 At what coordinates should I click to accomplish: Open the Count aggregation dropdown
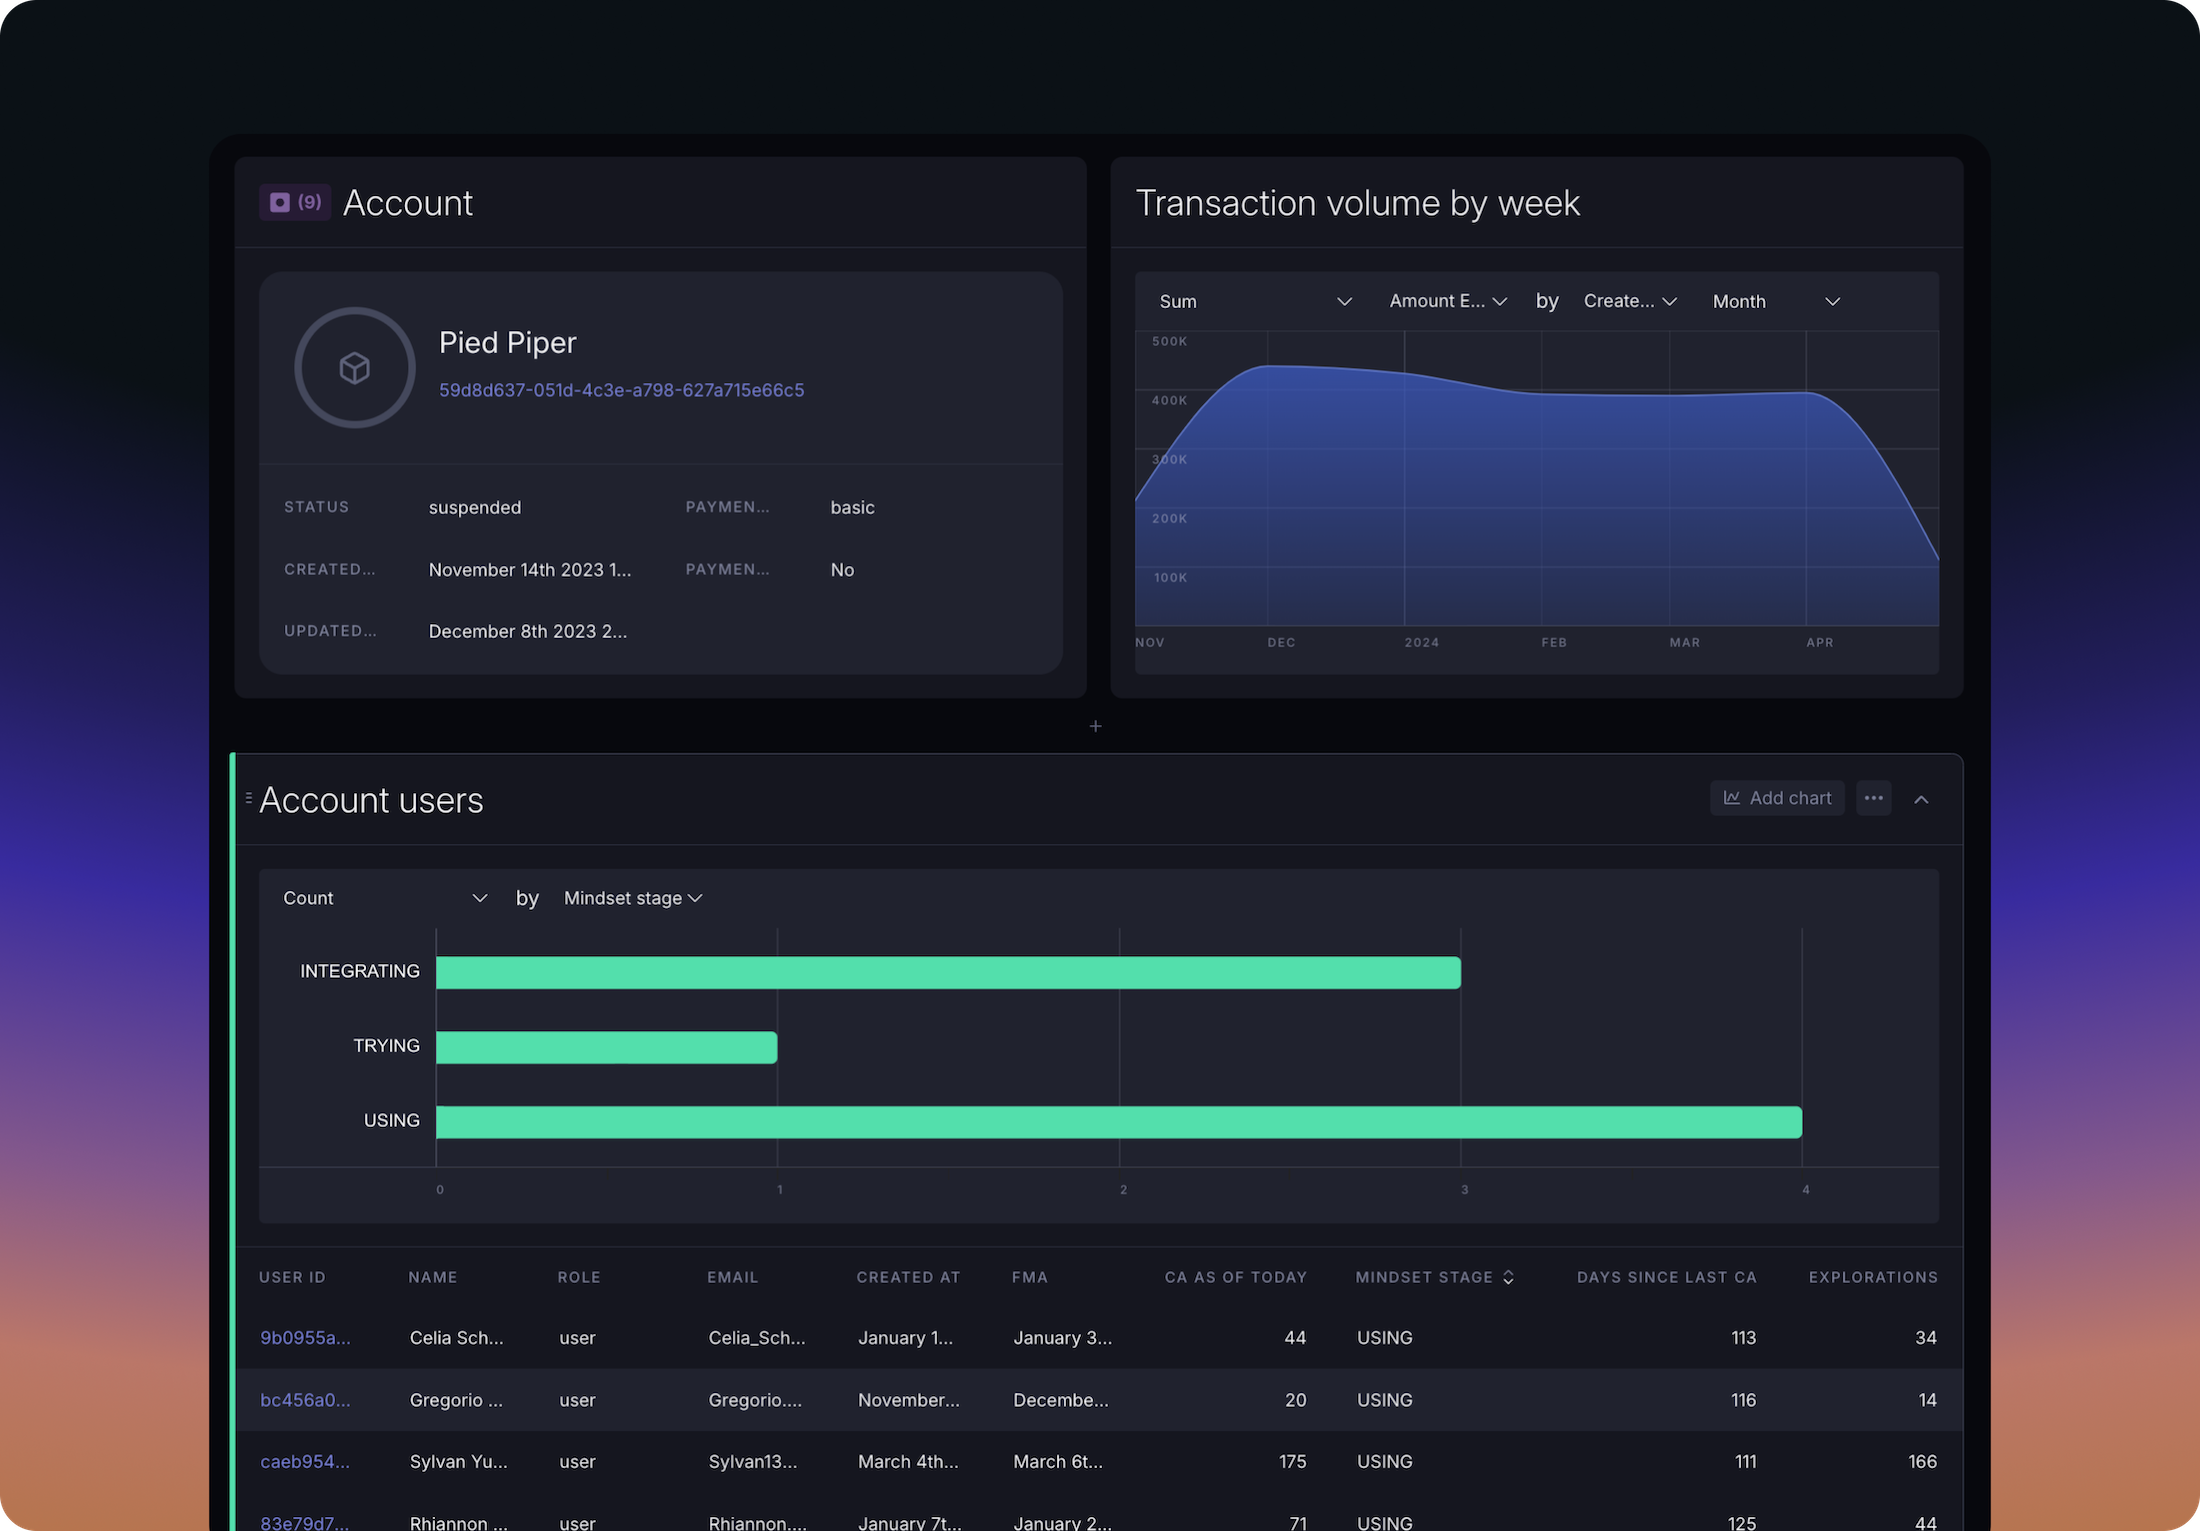click(x=384, y=898)
